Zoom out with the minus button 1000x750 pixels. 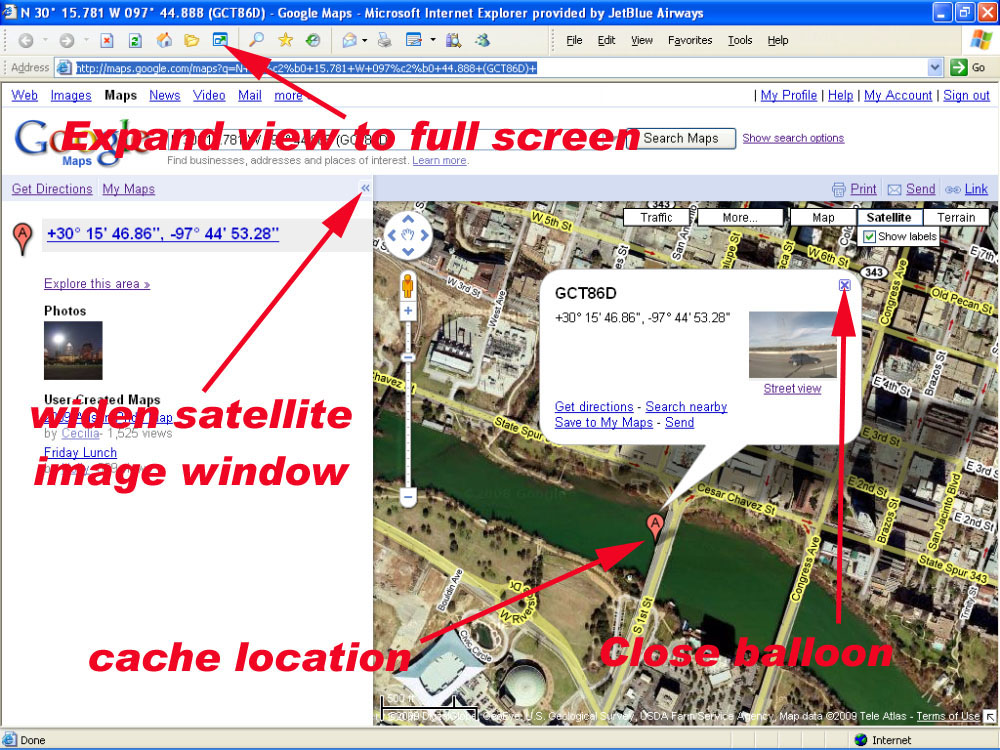click(408, 496)
